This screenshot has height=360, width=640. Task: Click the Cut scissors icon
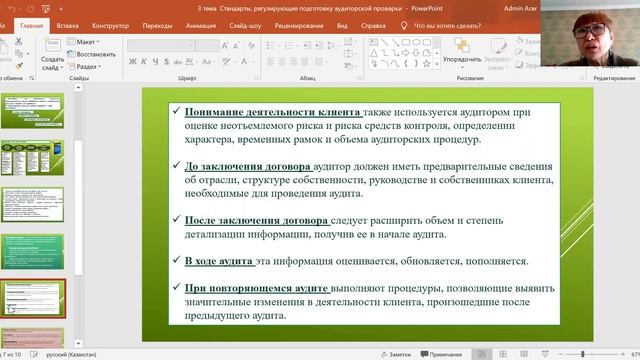pos(18,41)
